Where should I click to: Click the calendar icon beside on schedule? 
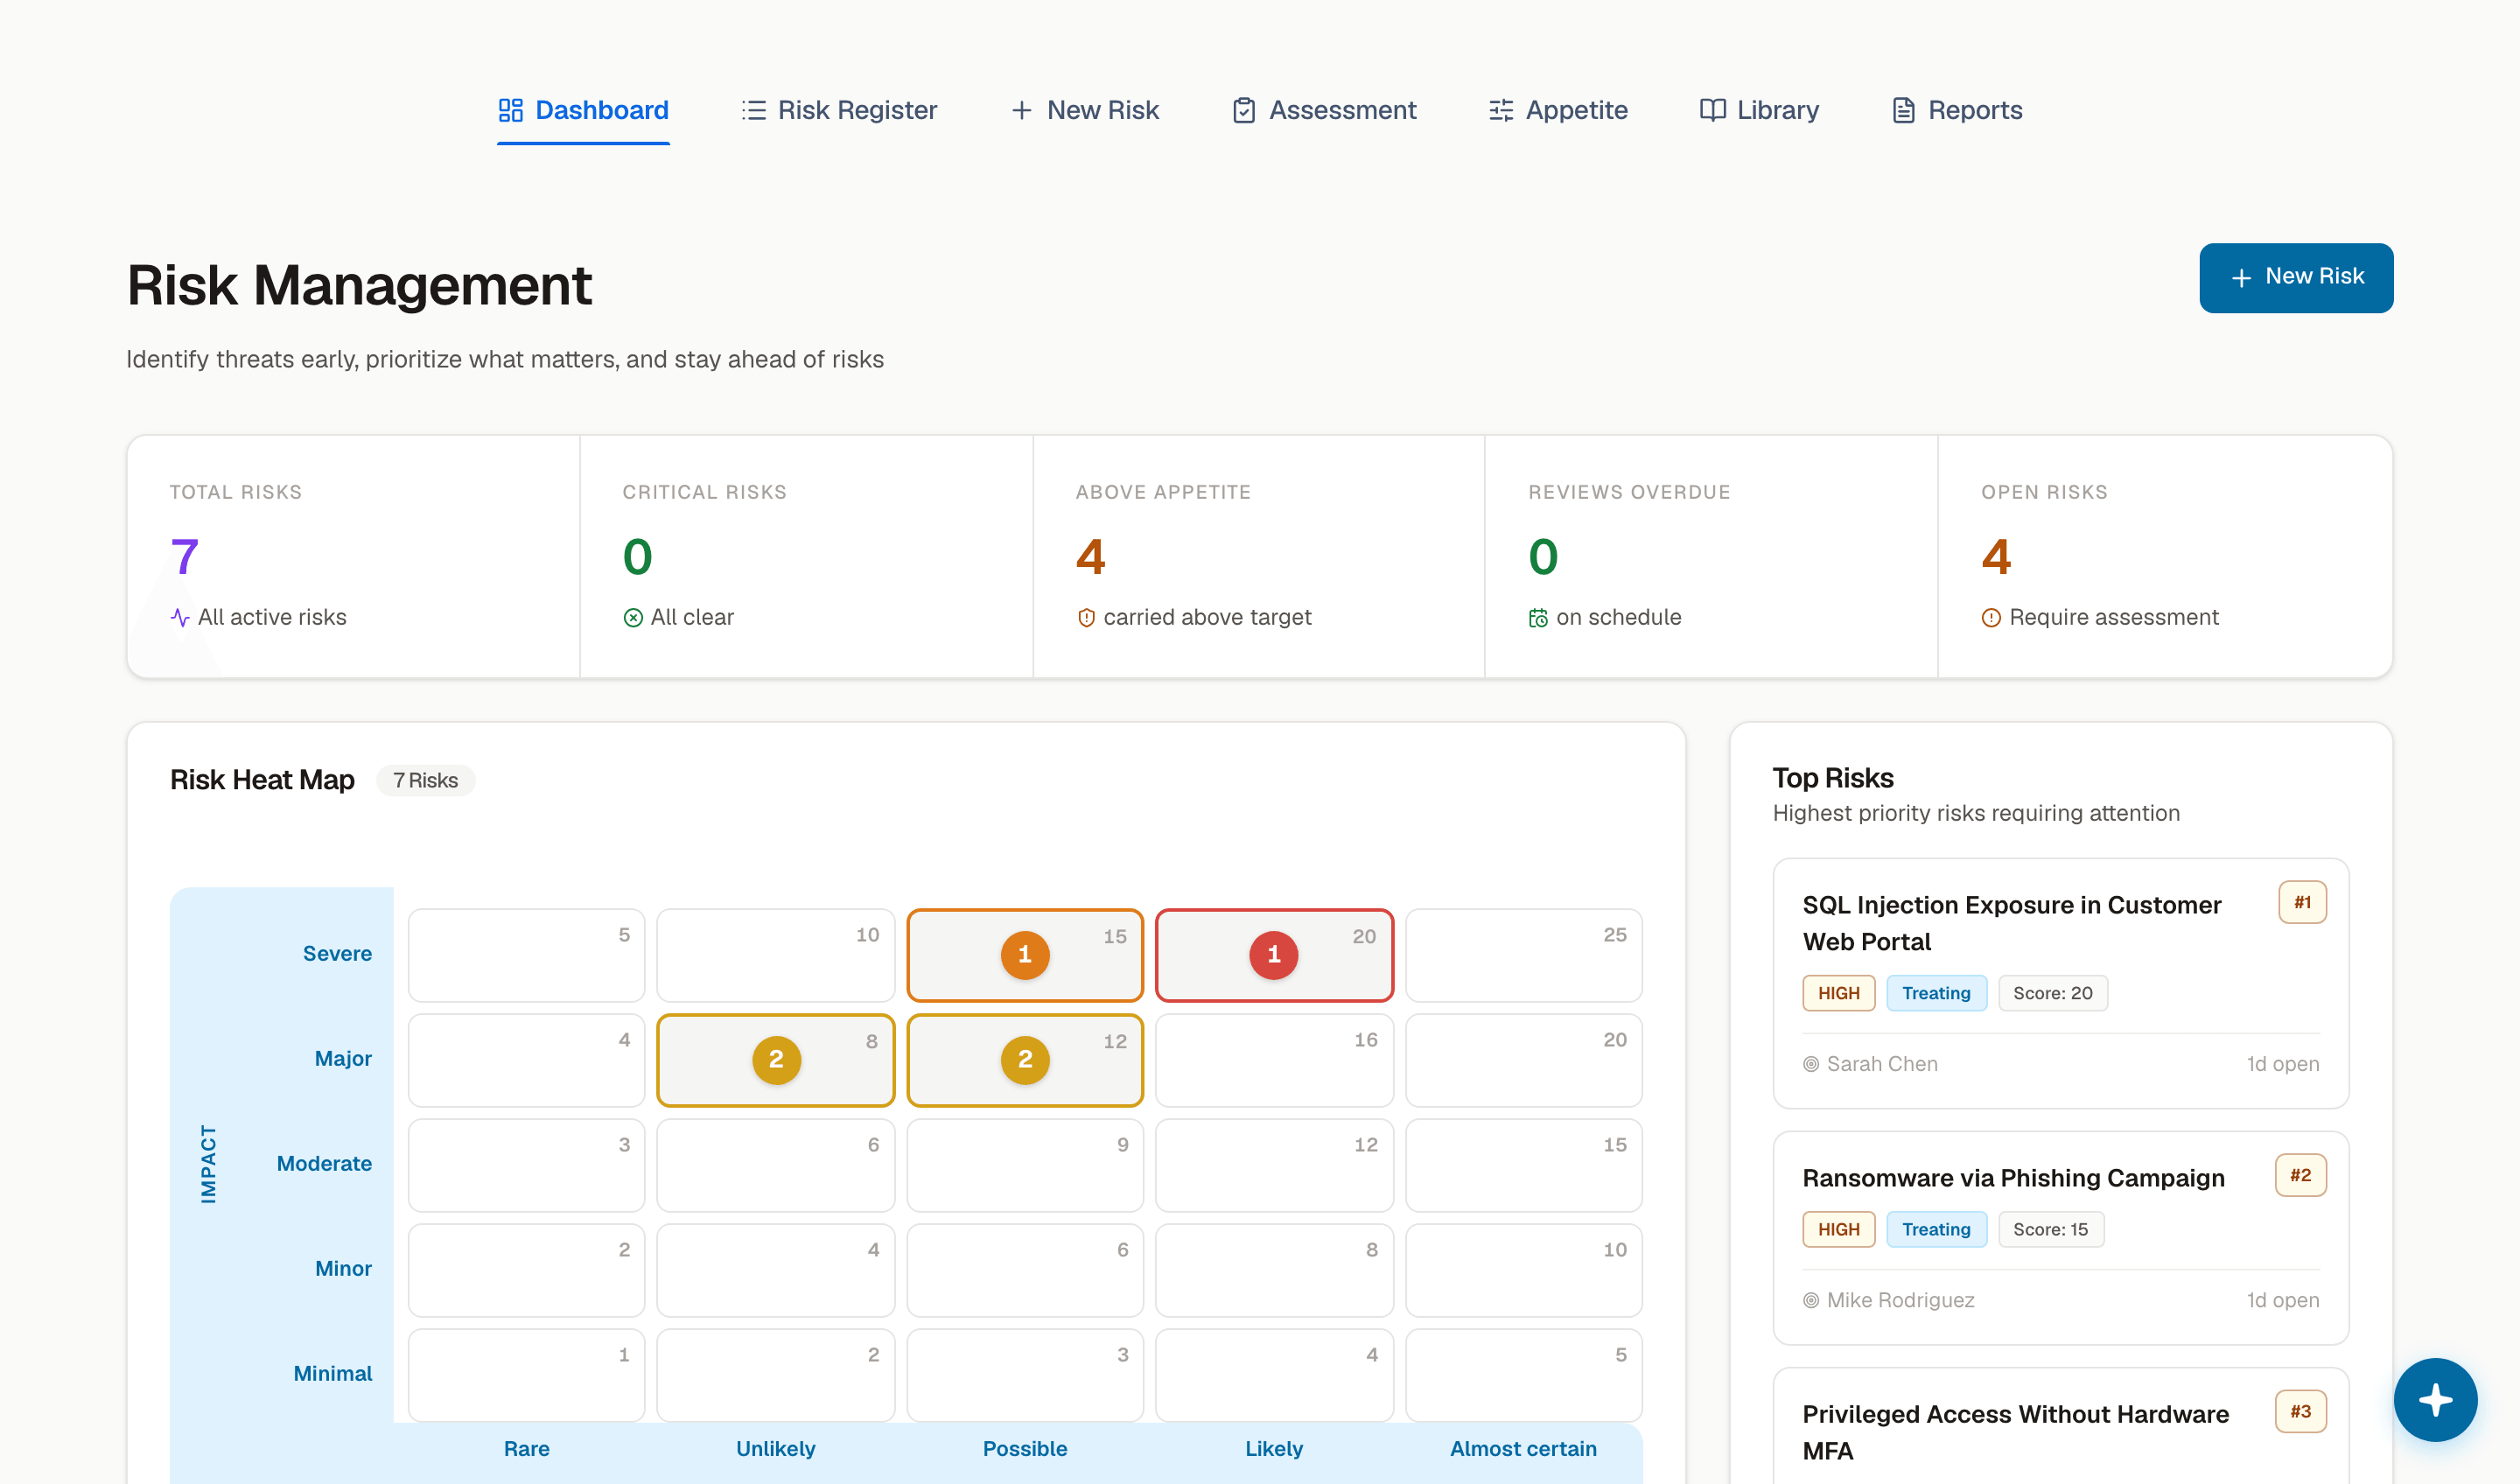[1538, 617]
